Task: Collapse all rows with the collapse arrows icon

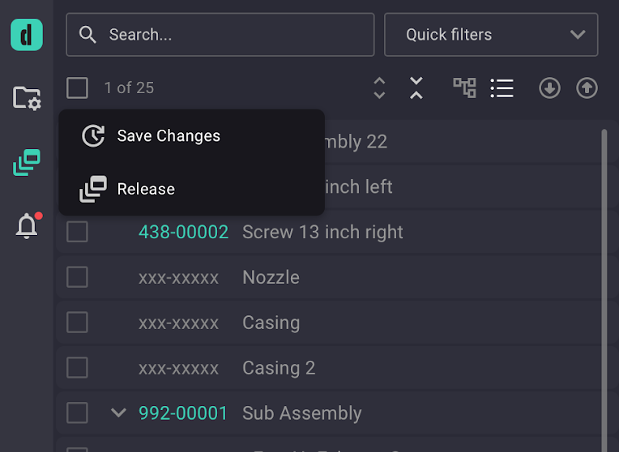Action: coord(416,88)
